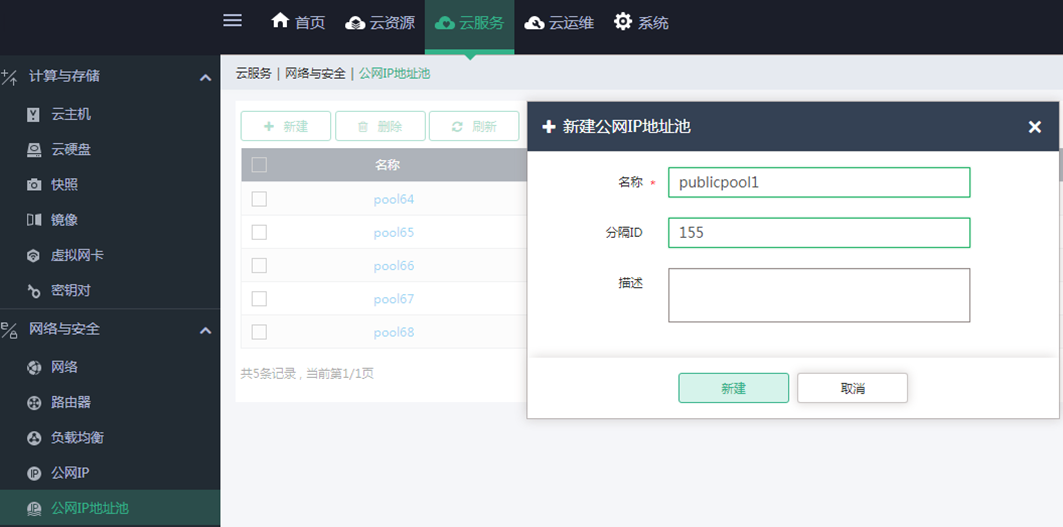Open the pool64 link
Image resolution: width=1063 pixels, height=527 pixels.
pos(394,199)
